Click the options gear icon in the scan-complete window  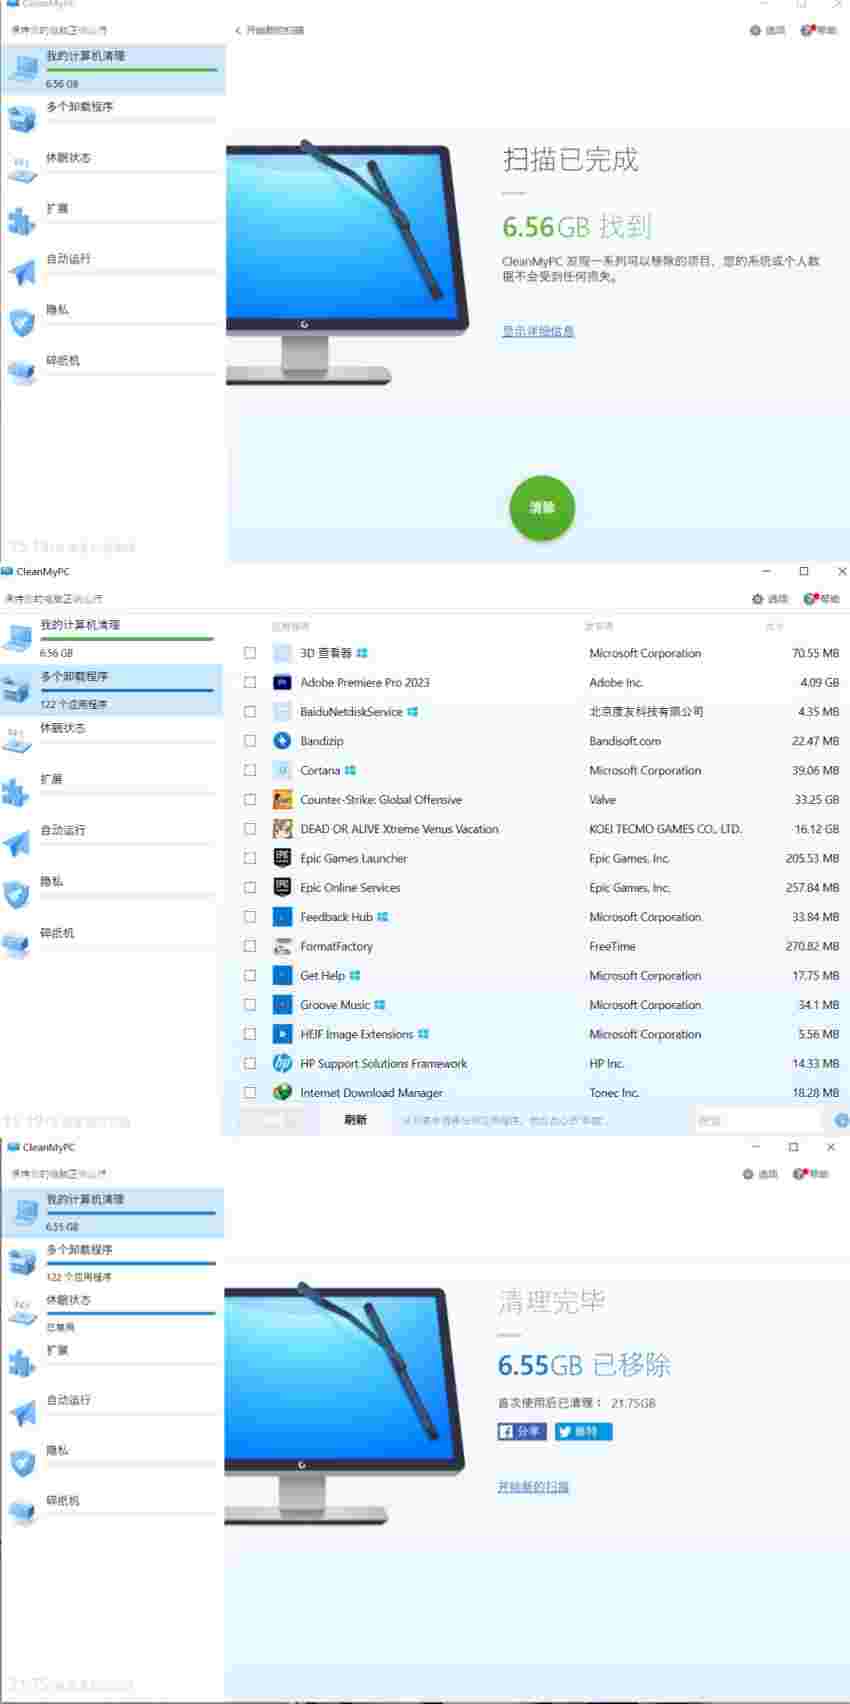[x=755, y=30]
